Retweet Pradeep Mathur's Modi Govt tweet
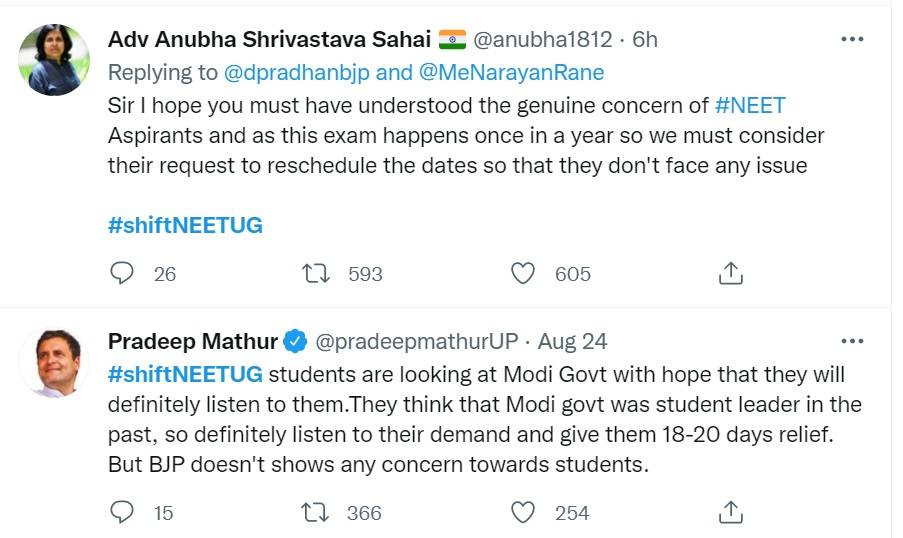Viewport: 903px width, 538px height. 316,512
